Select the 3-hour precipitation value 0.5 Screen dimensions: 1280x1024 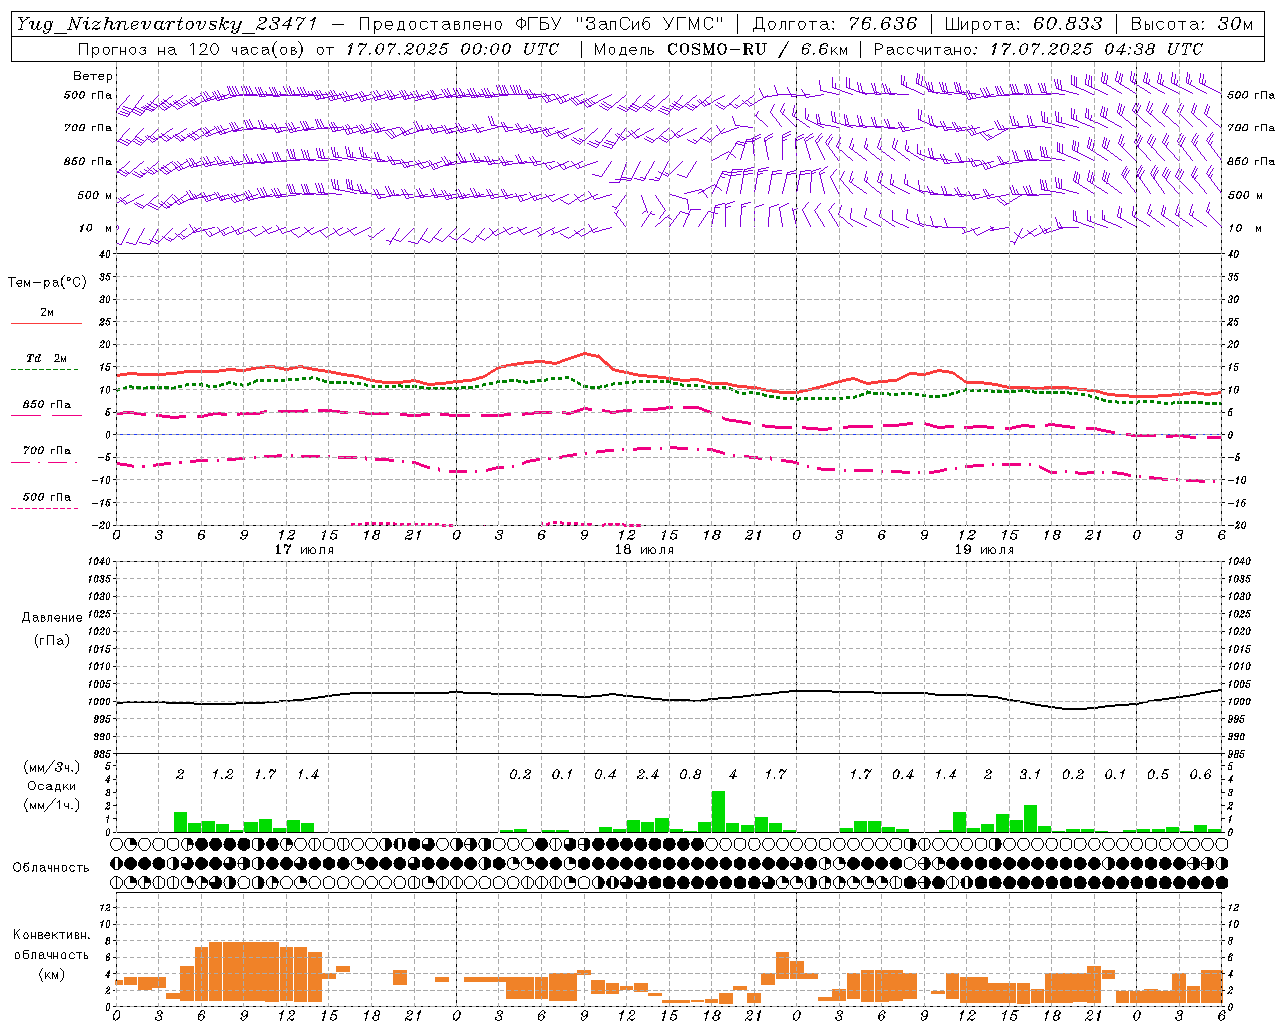1158,775
